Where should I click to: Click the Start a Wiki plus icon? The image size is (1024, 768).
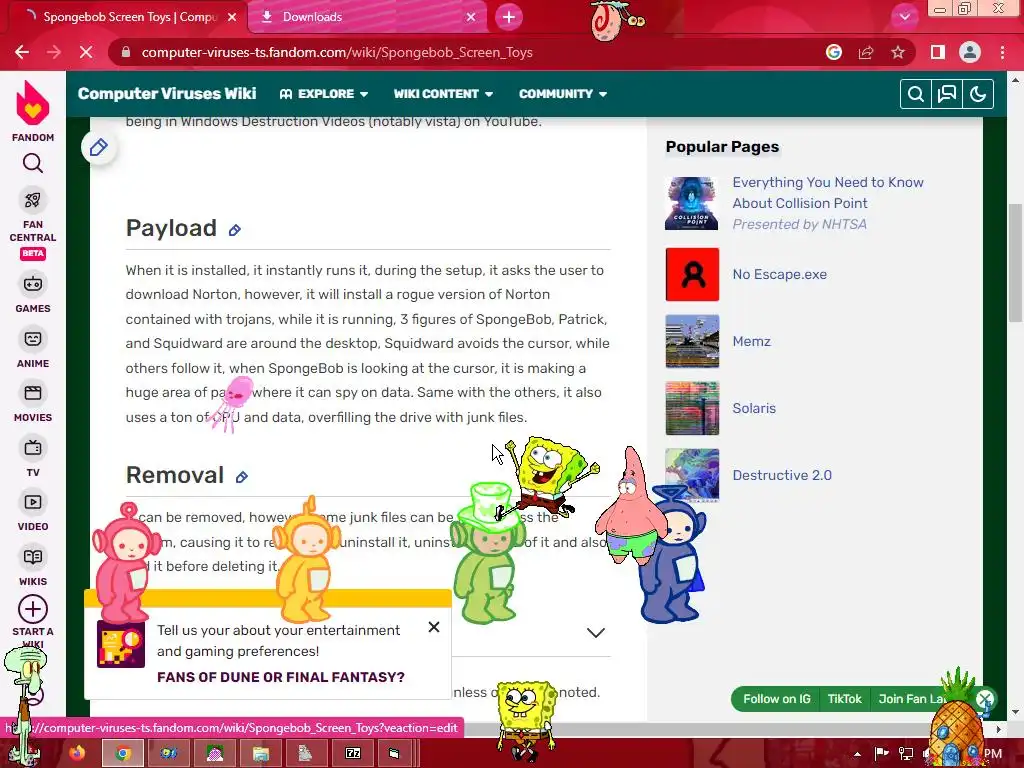coord(33,609)
